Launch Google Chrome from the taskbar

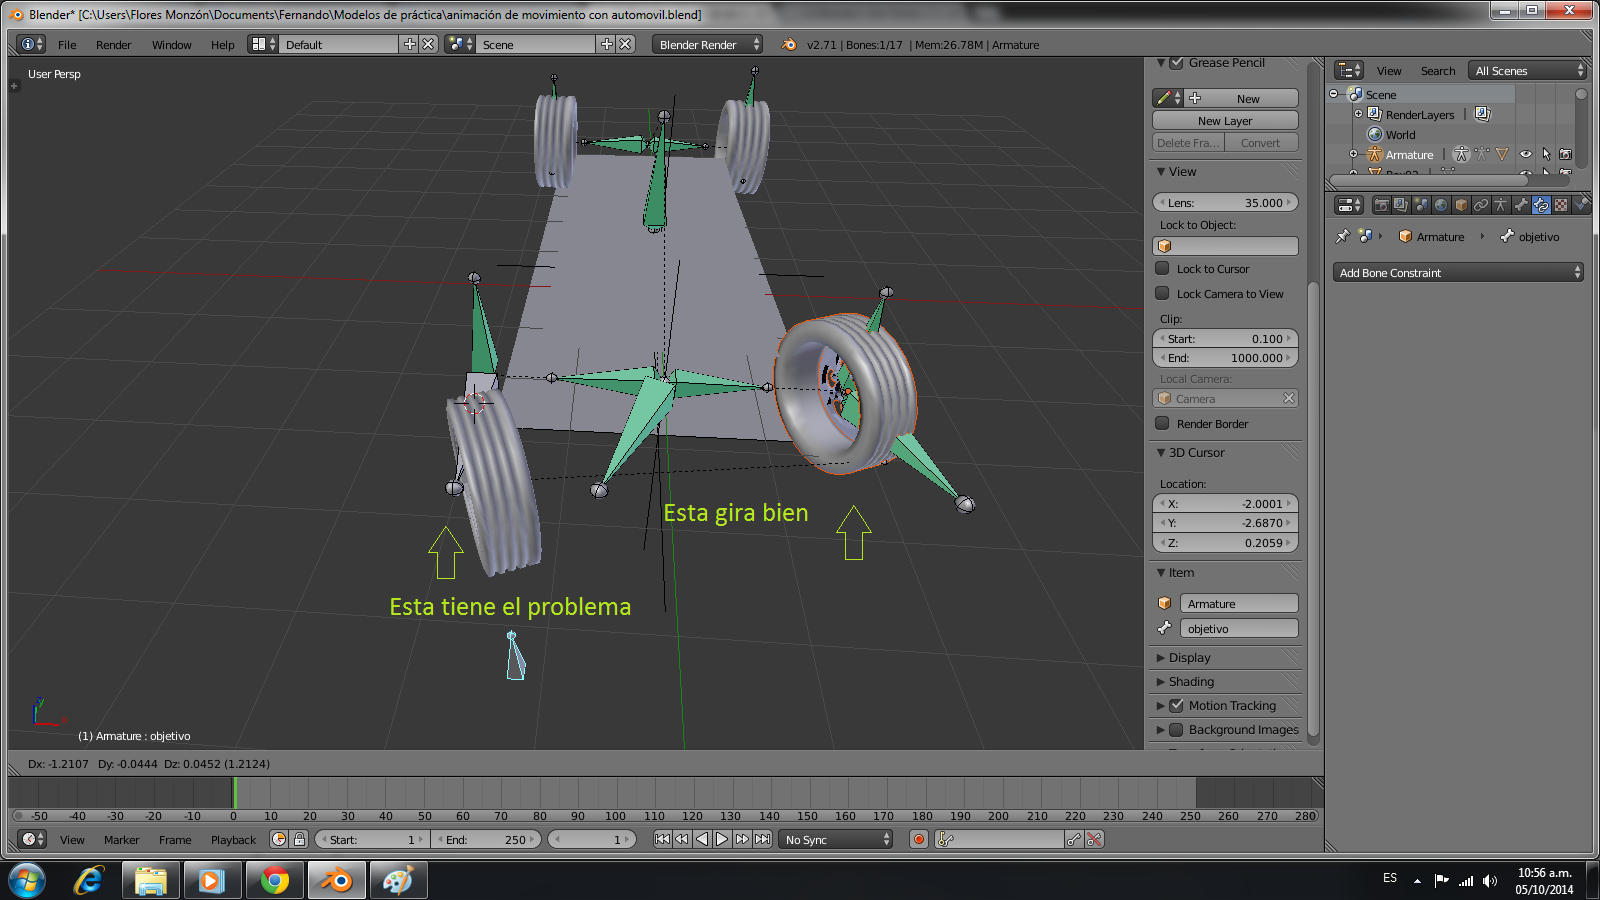point(274,880)
